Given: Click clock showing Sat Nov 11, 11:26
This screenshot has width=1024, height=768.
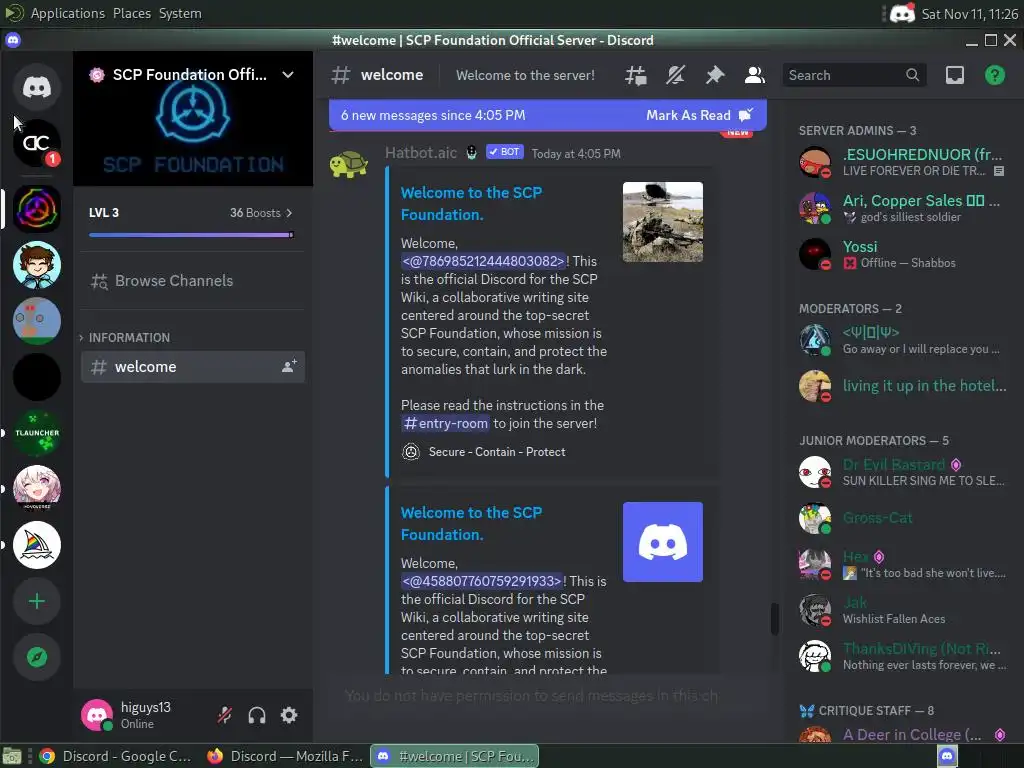Looking at the screenshot, I should click(969, 14).
